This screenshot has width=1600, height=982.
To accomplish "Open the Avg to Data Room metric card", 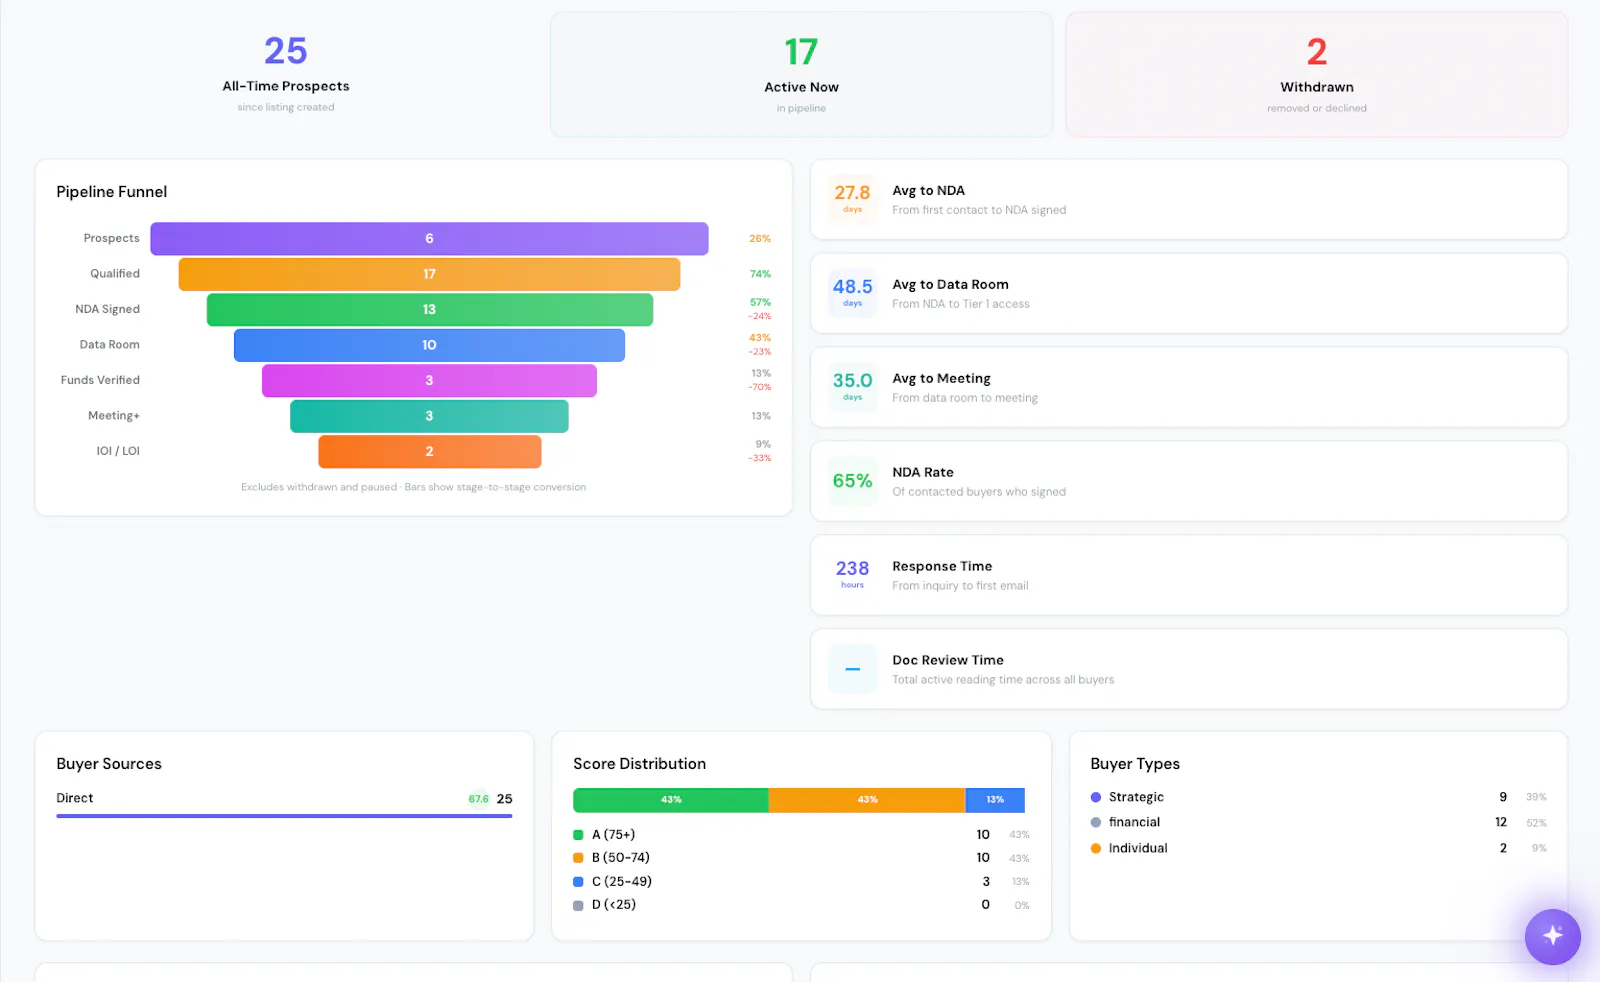I will coord(1189,294).
